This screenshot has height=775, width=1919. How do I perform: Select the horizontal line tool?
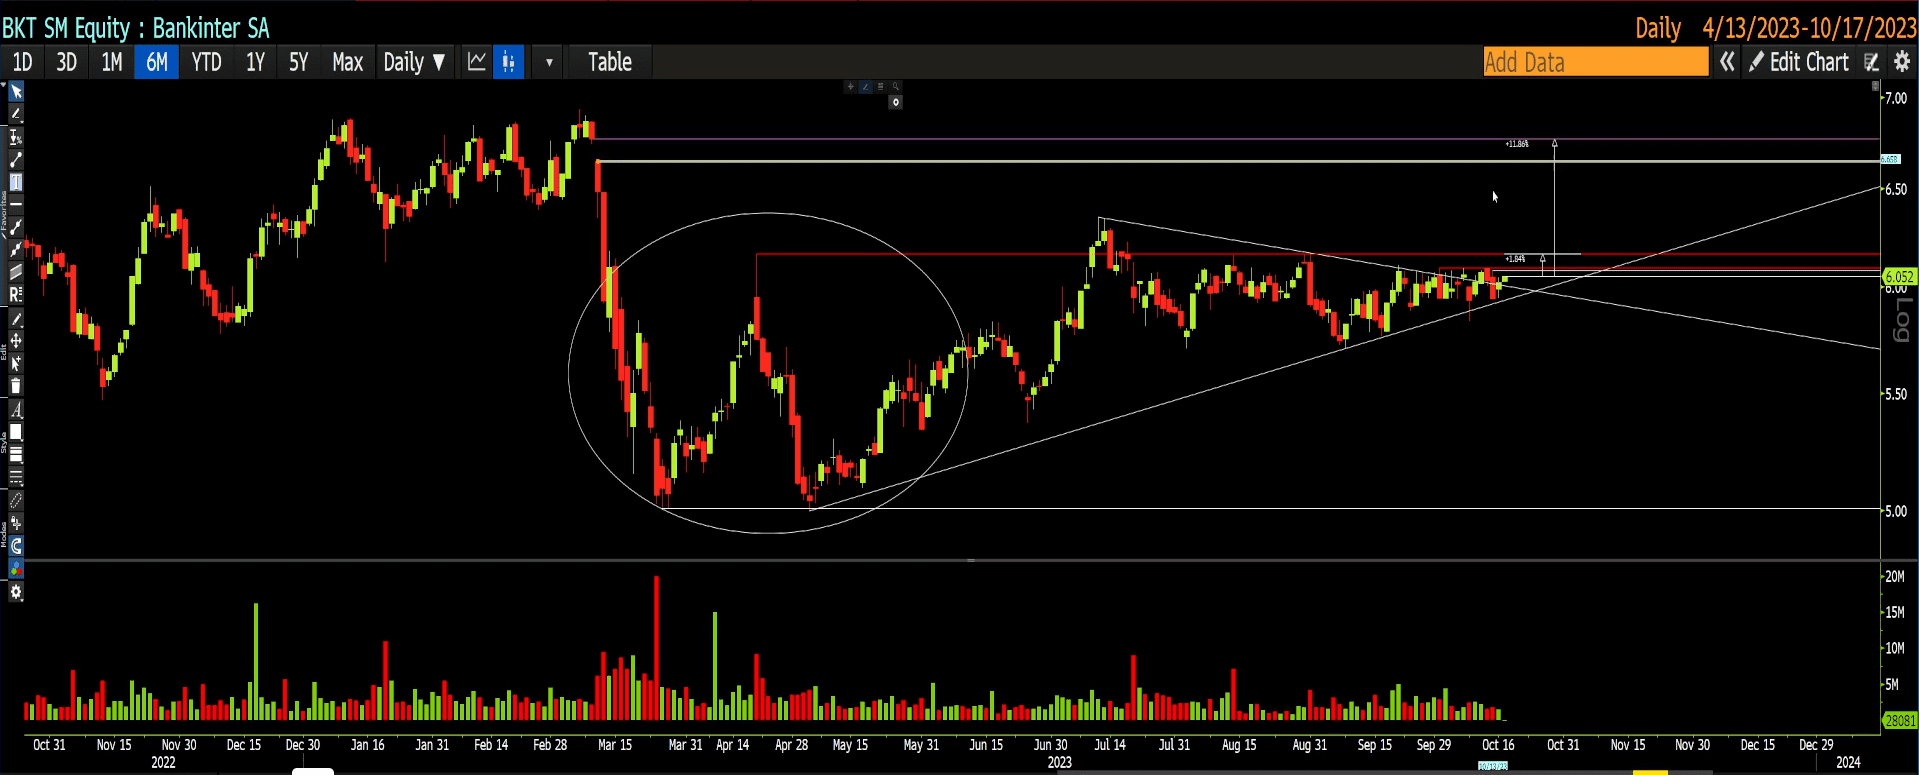pos(16,204)
